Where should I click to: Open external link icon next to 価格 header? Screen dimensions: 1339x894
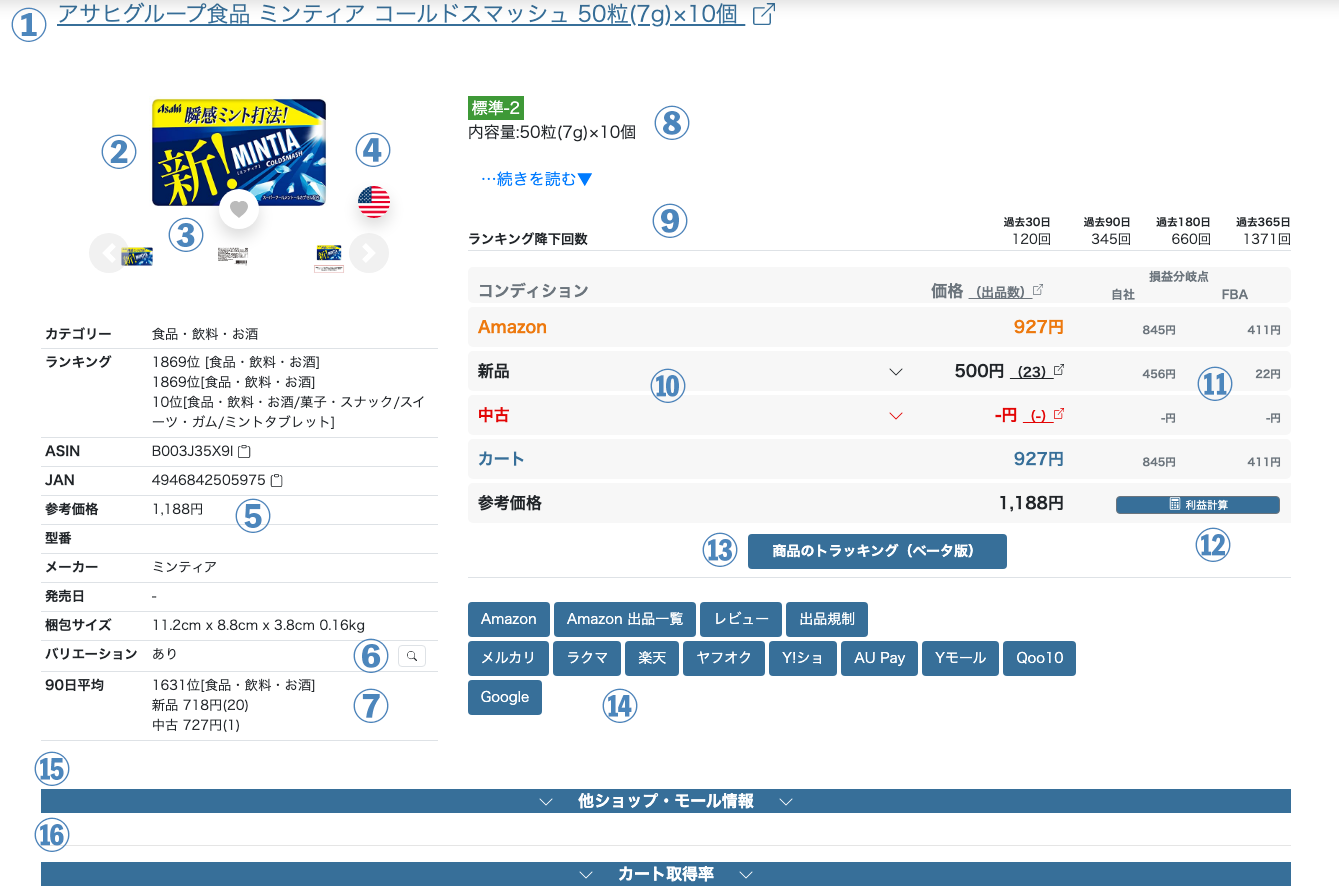[1038, 290]
